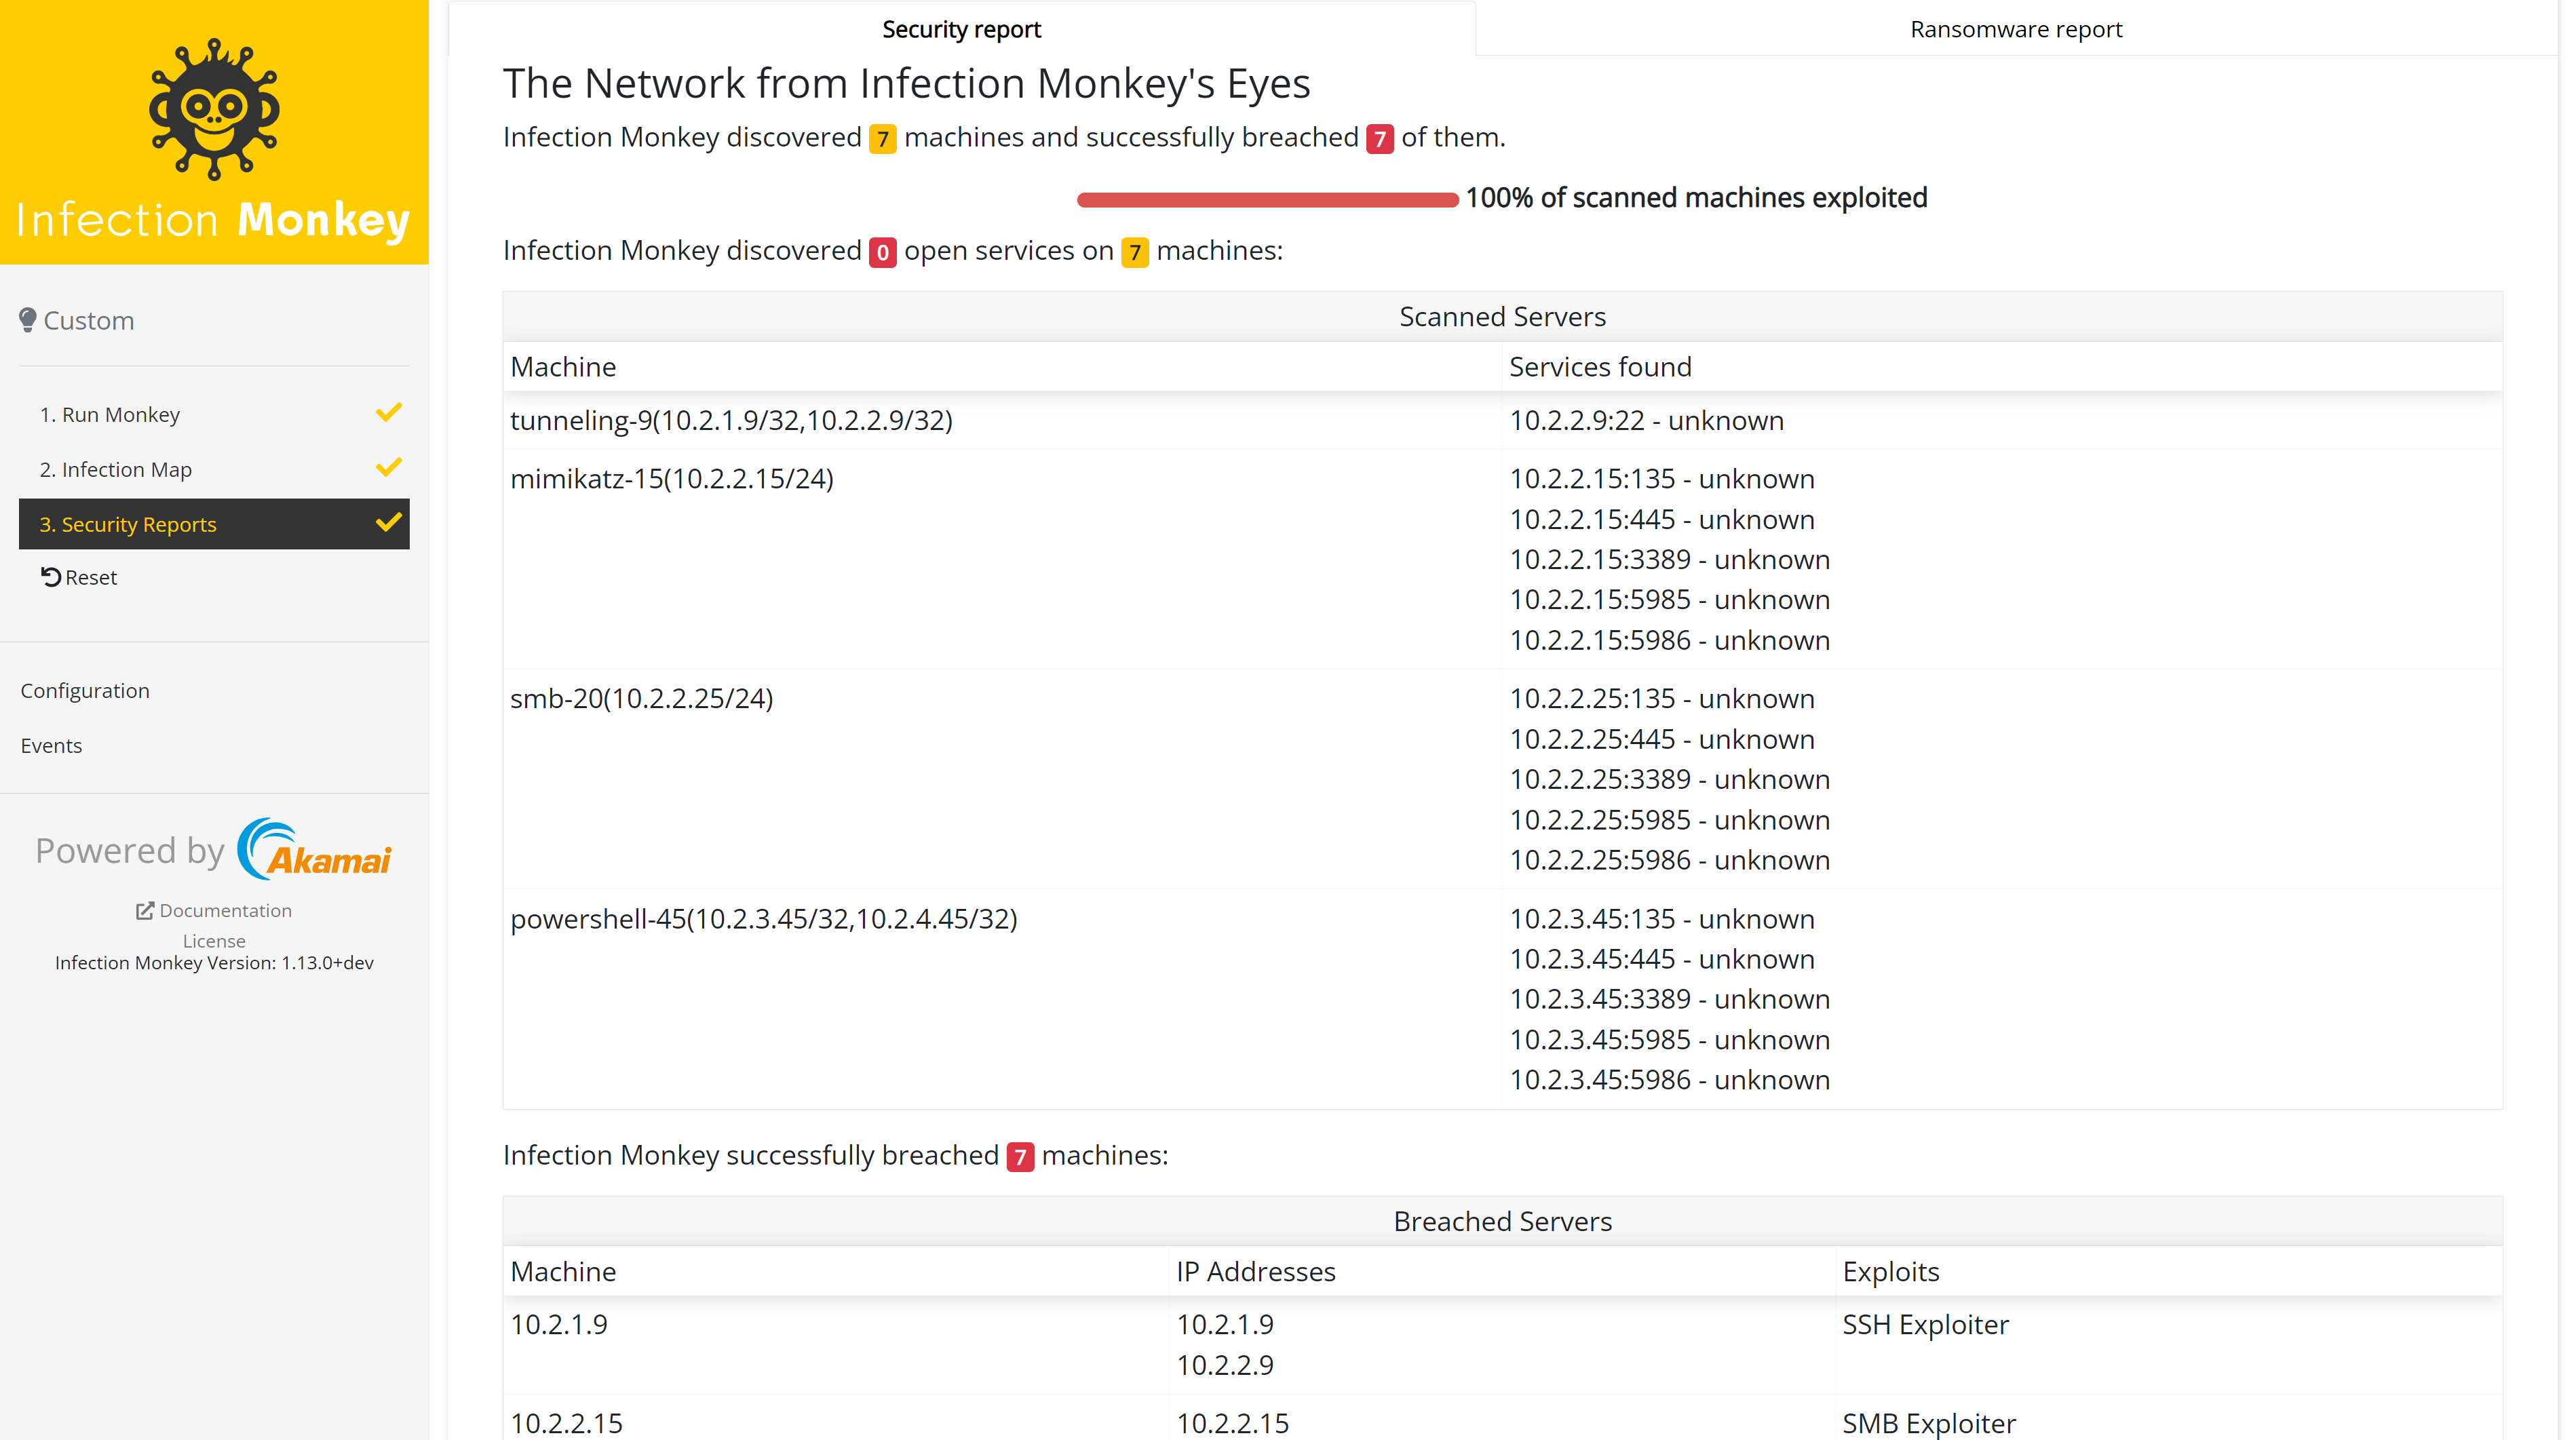
Task: Open the License link
Action: tap(214, 940)
